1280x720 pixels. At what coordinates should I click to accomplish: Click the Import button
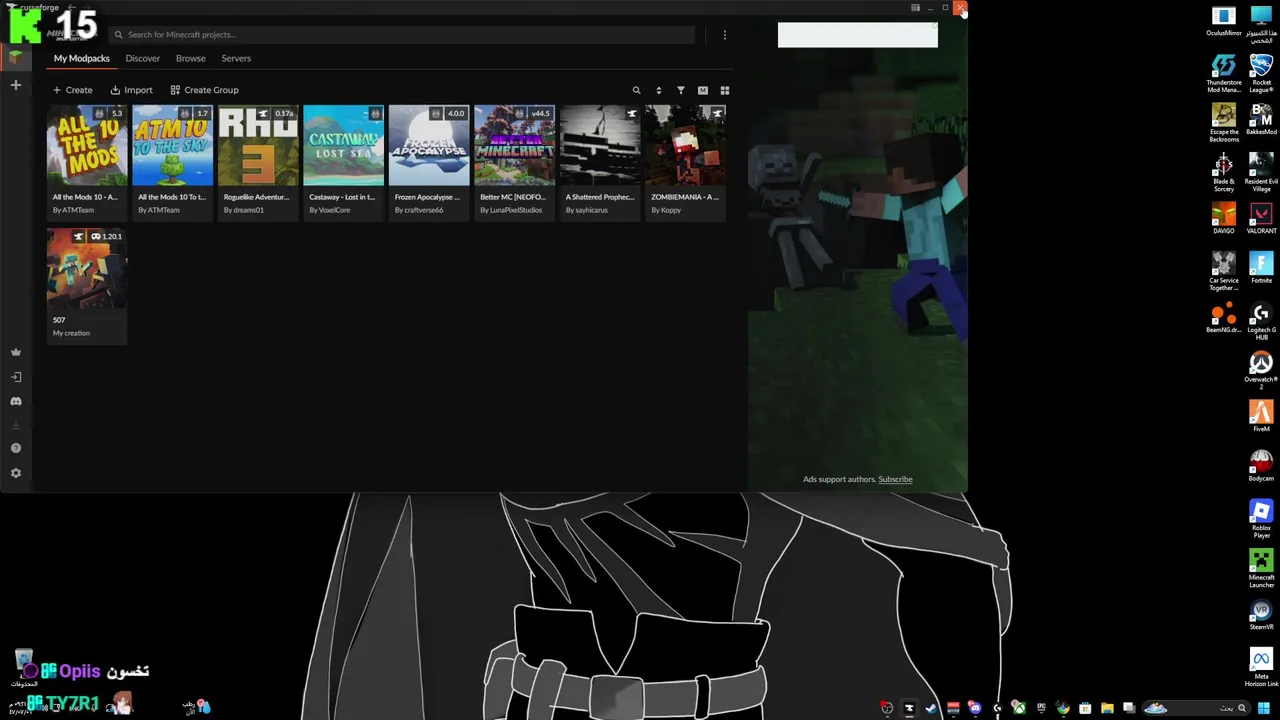click(131, 90)
